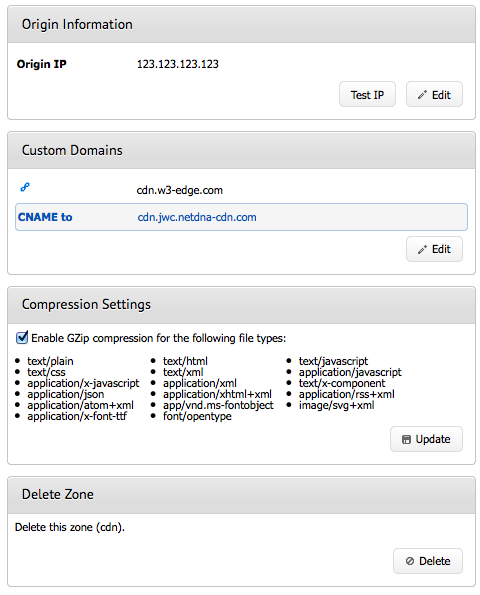Screen dimensions: 480x595
Task: Click the Update button
Action: pyautogui.click(x=426, y=439)
